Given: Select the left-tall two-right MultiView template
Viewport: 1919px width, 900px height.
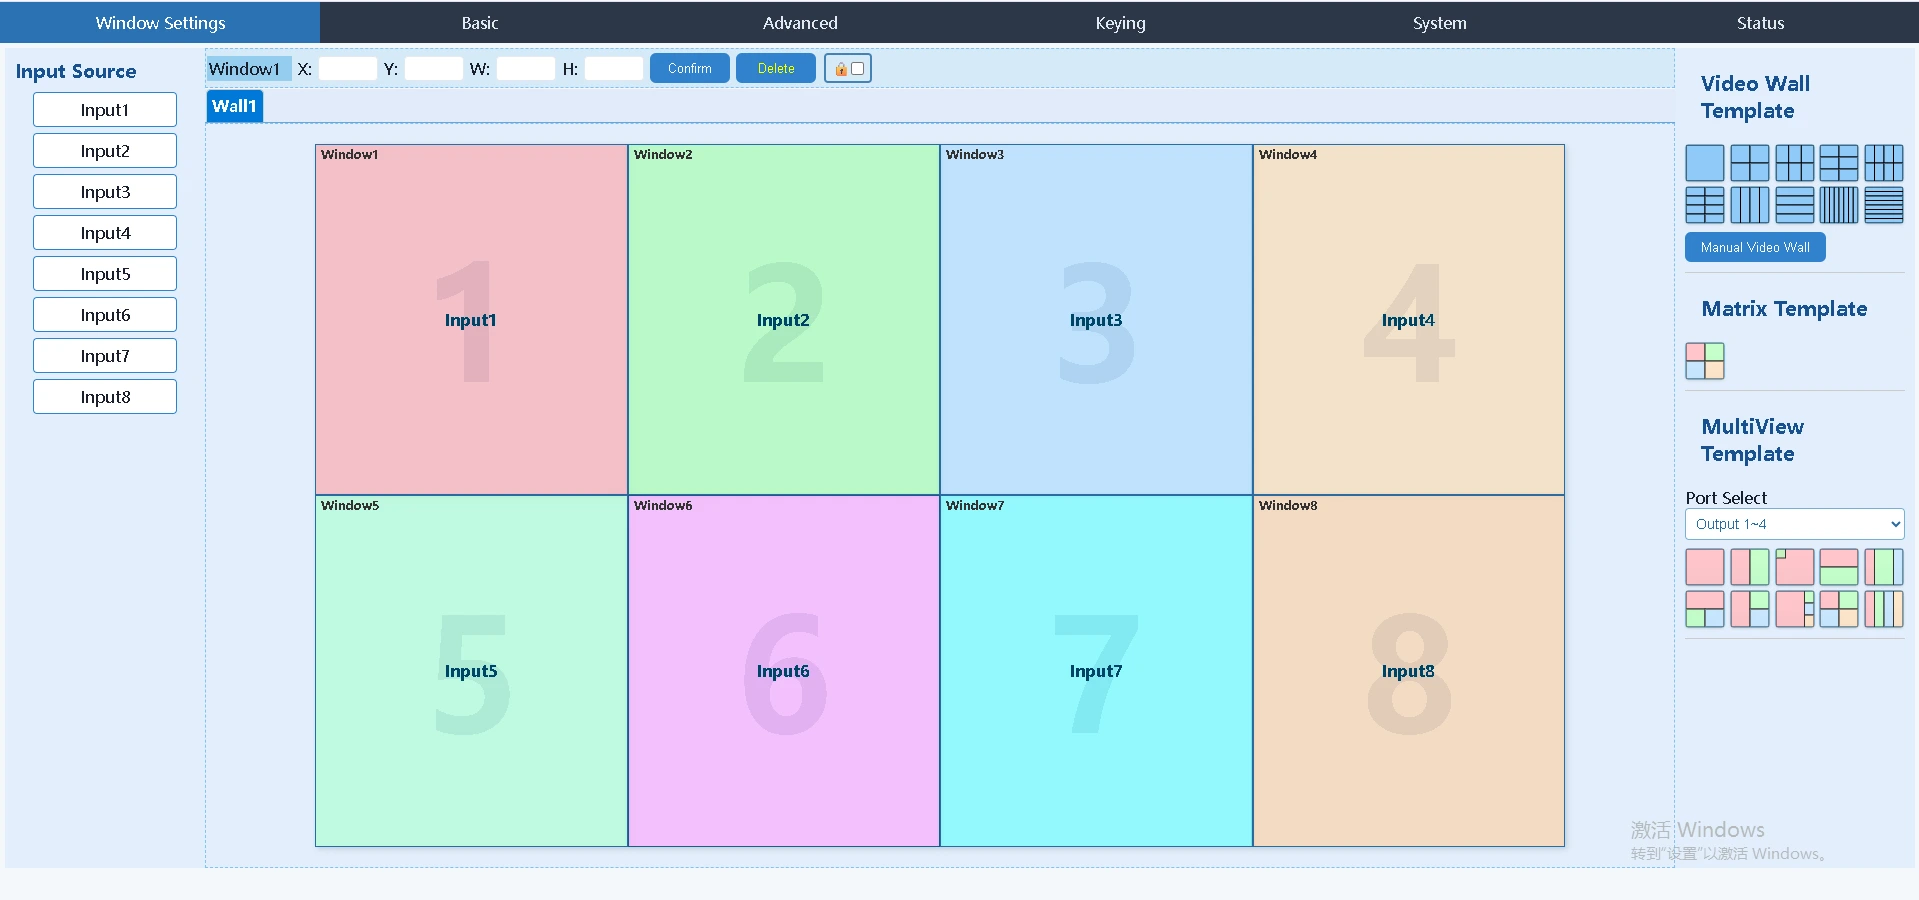Looking at the screenshot, I should click(x=1750, y=609).
